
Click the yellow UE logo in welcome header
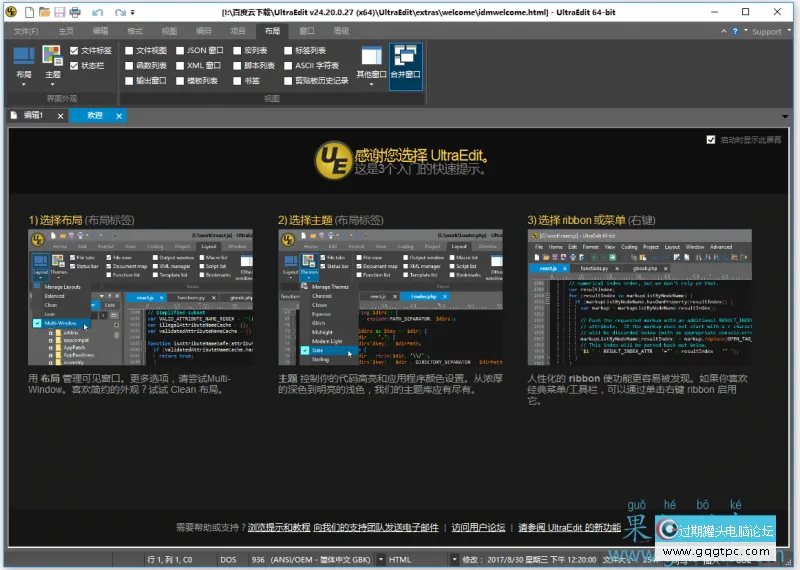click(333, 160)
